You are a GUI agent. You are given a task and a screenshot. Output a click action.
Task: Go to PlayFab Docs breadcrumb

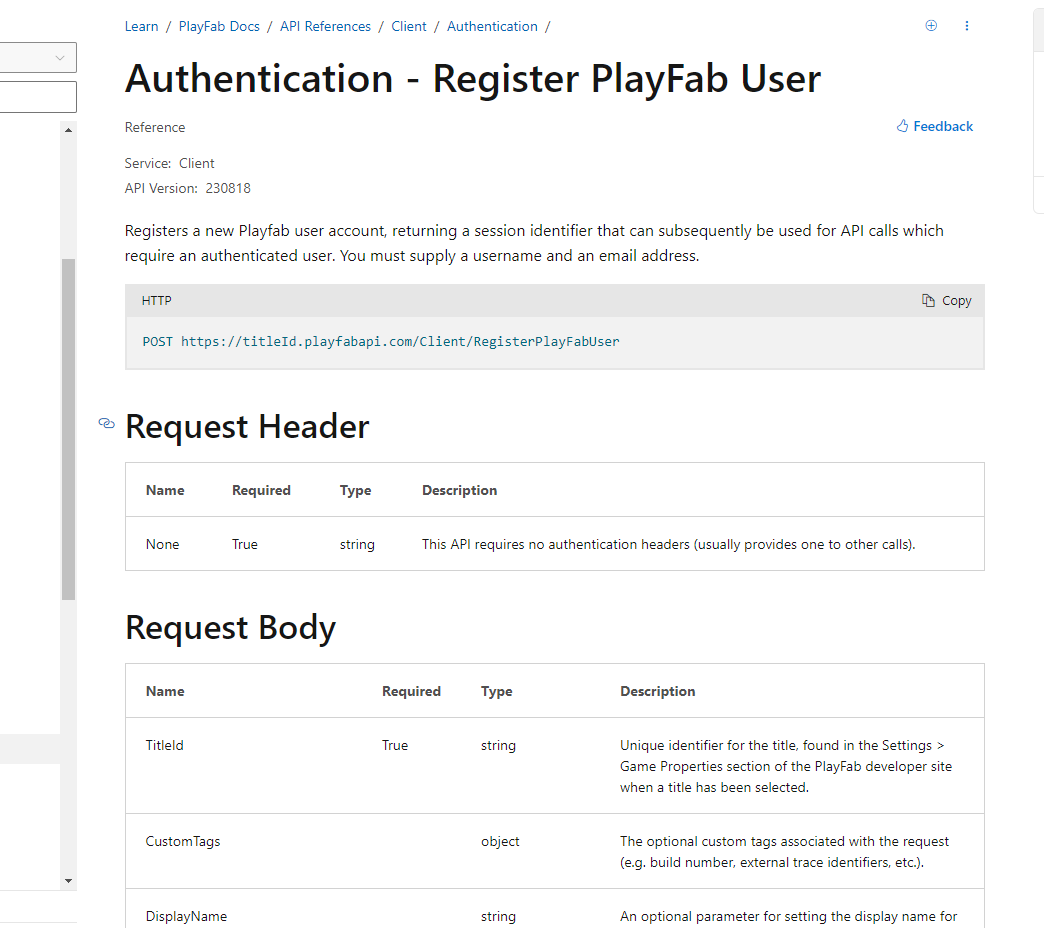[x=219, y=27]
